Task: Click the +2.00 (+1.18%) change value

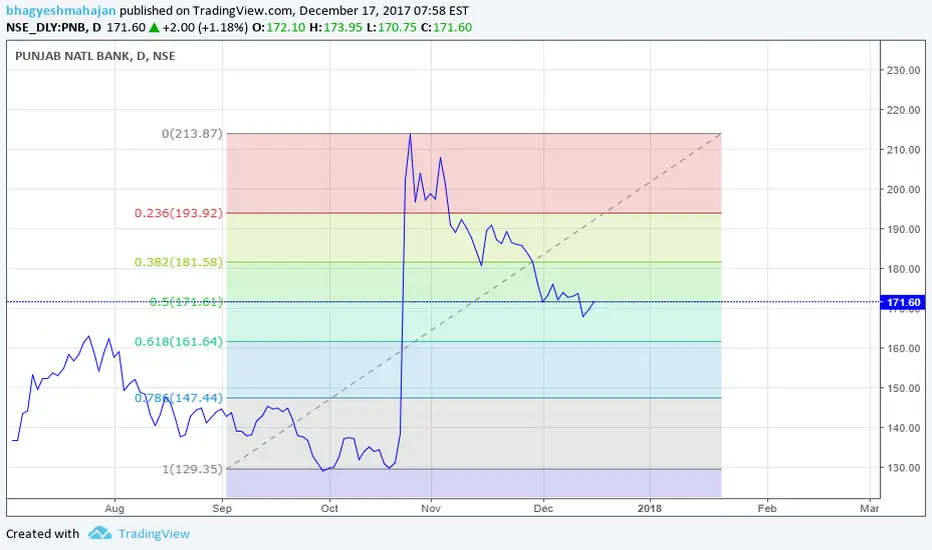Action: tap(205, 27)
